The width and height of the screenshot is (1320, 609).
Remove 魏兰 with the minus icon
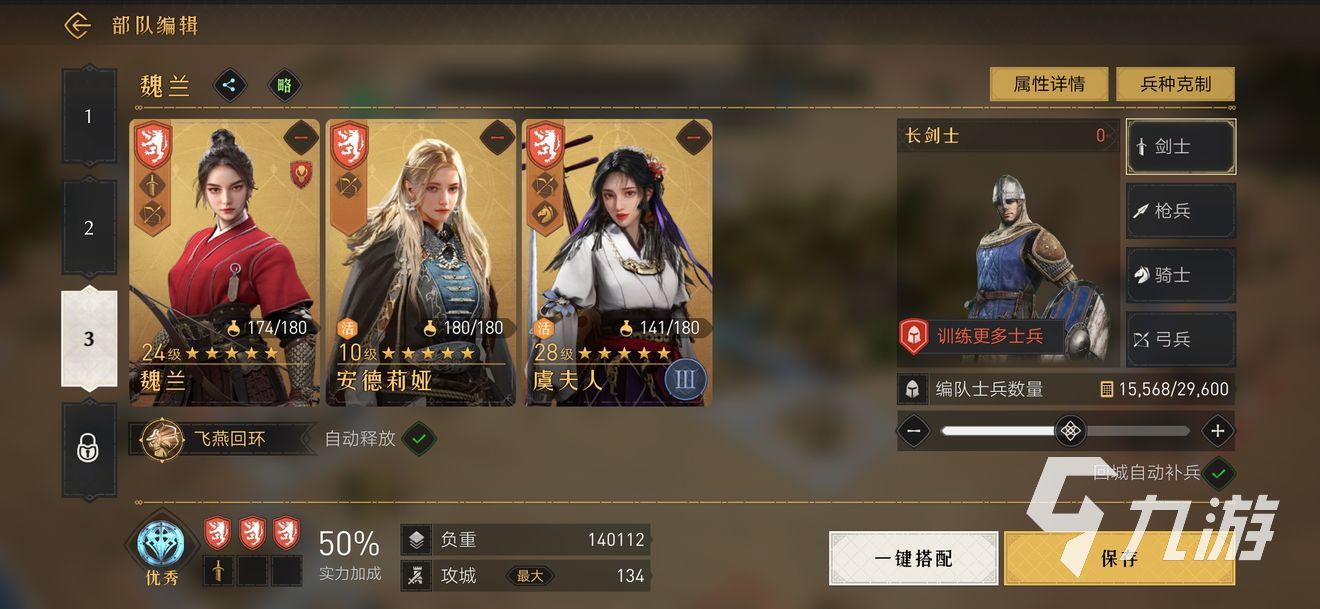[x=300, y=138]
